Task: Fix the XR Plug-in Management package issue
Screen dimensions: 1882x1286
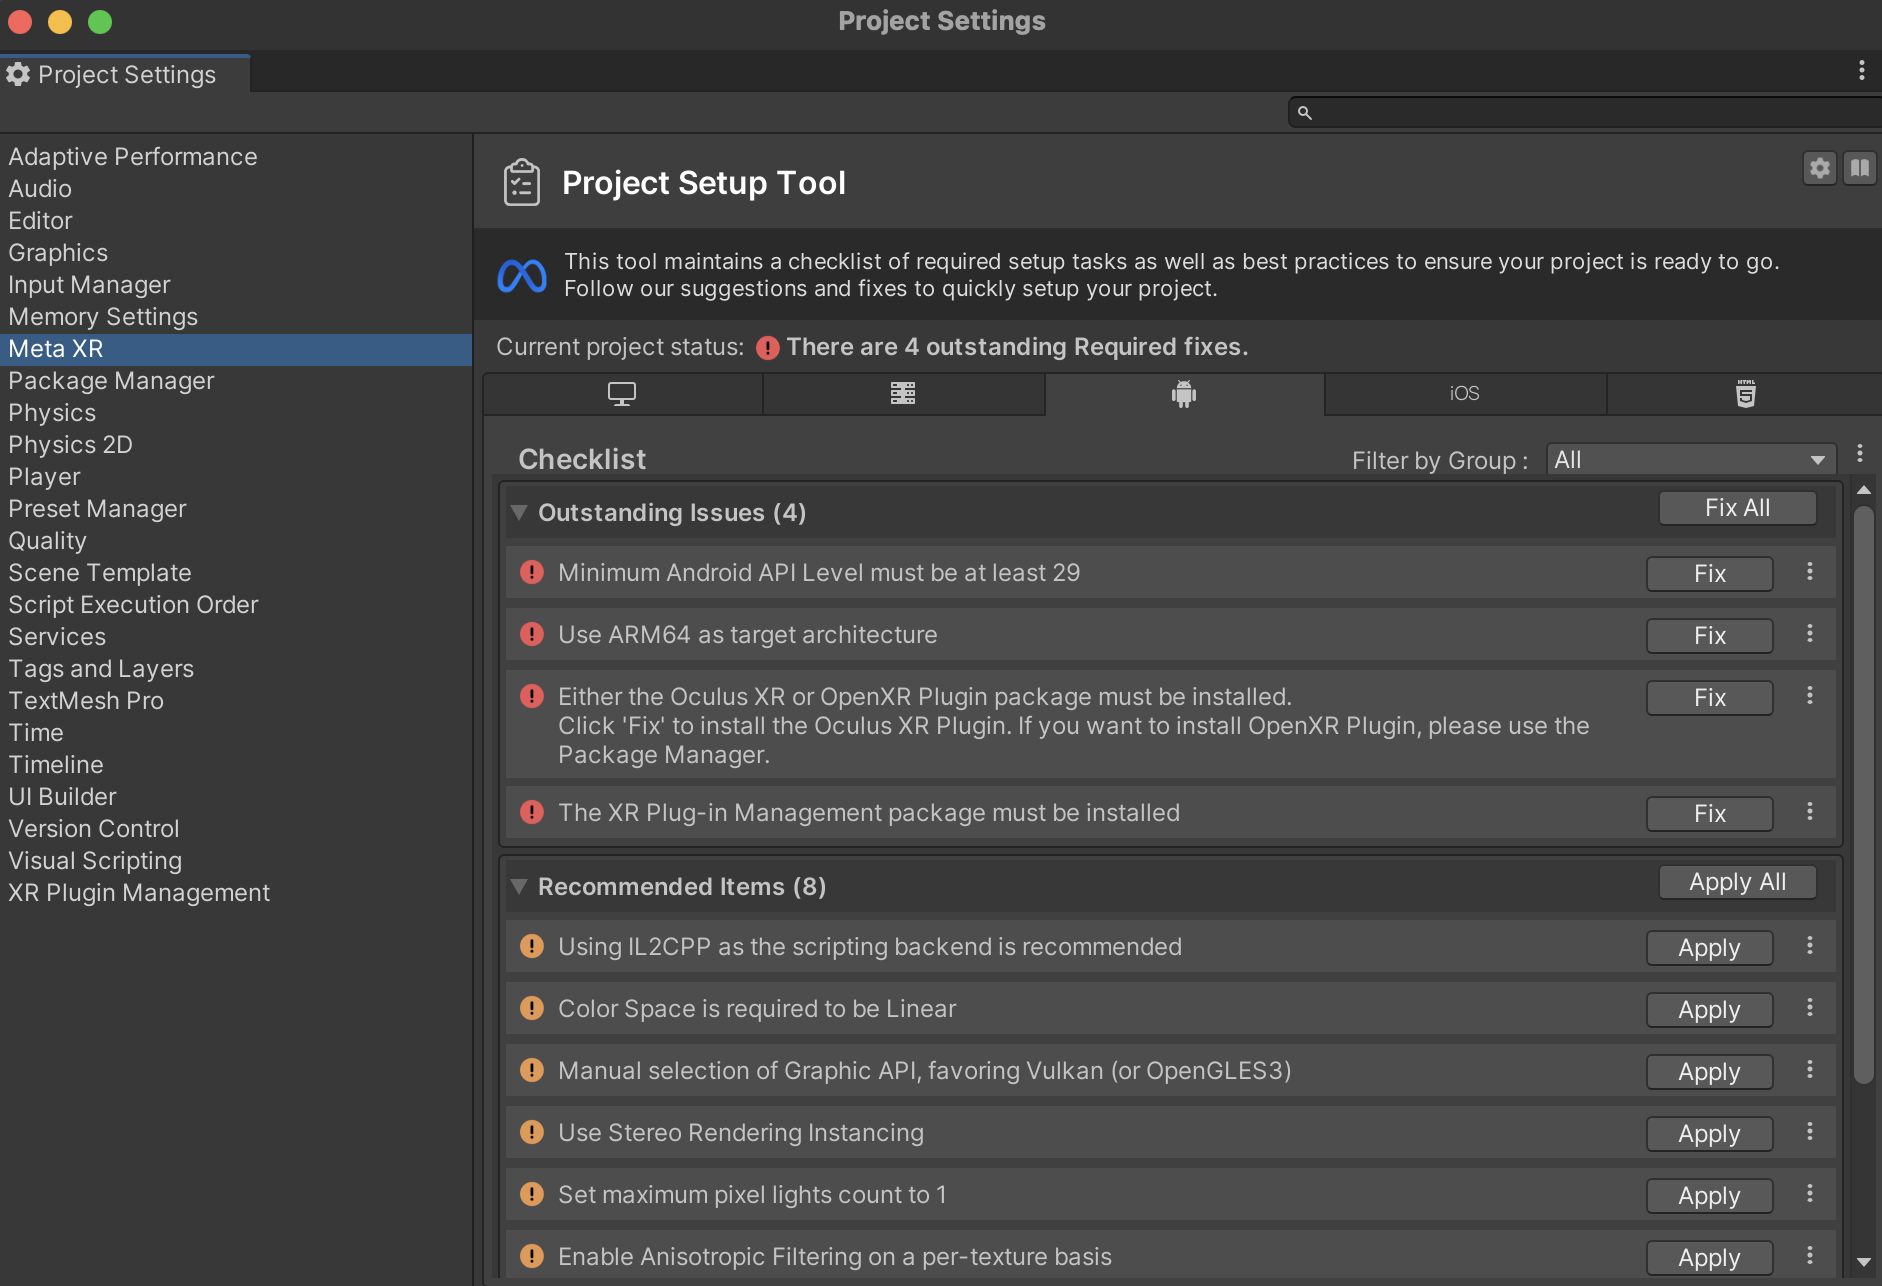Action: (1708, 813)
